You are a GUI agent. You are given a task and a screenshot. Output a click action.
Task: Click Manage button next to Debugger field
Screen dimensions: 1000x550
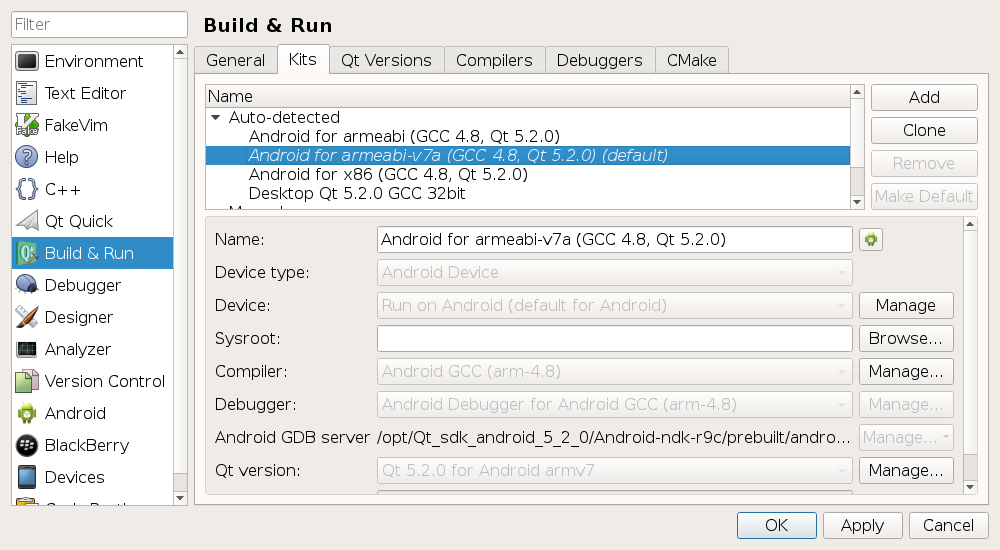click(x=906, y=405)
